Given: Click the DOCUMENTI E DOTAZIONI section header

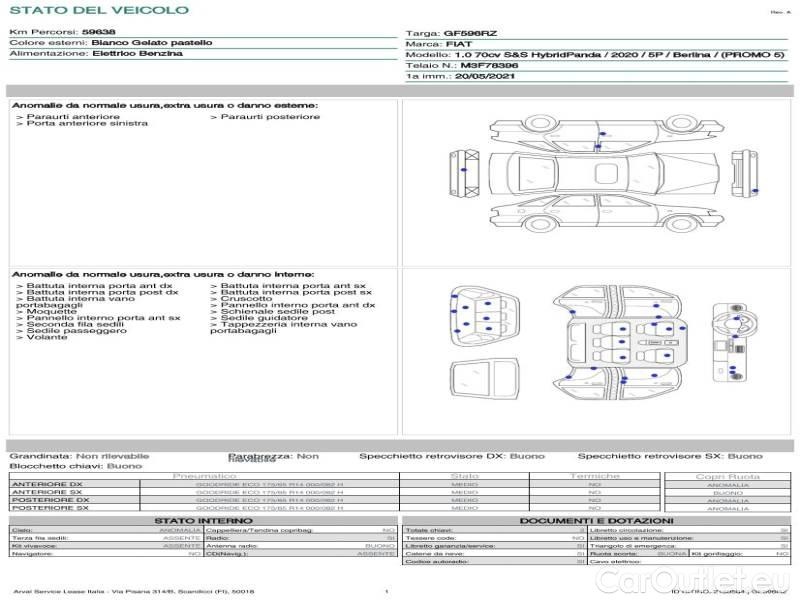Looking at the screenshot, I should [x=596, y=521].
